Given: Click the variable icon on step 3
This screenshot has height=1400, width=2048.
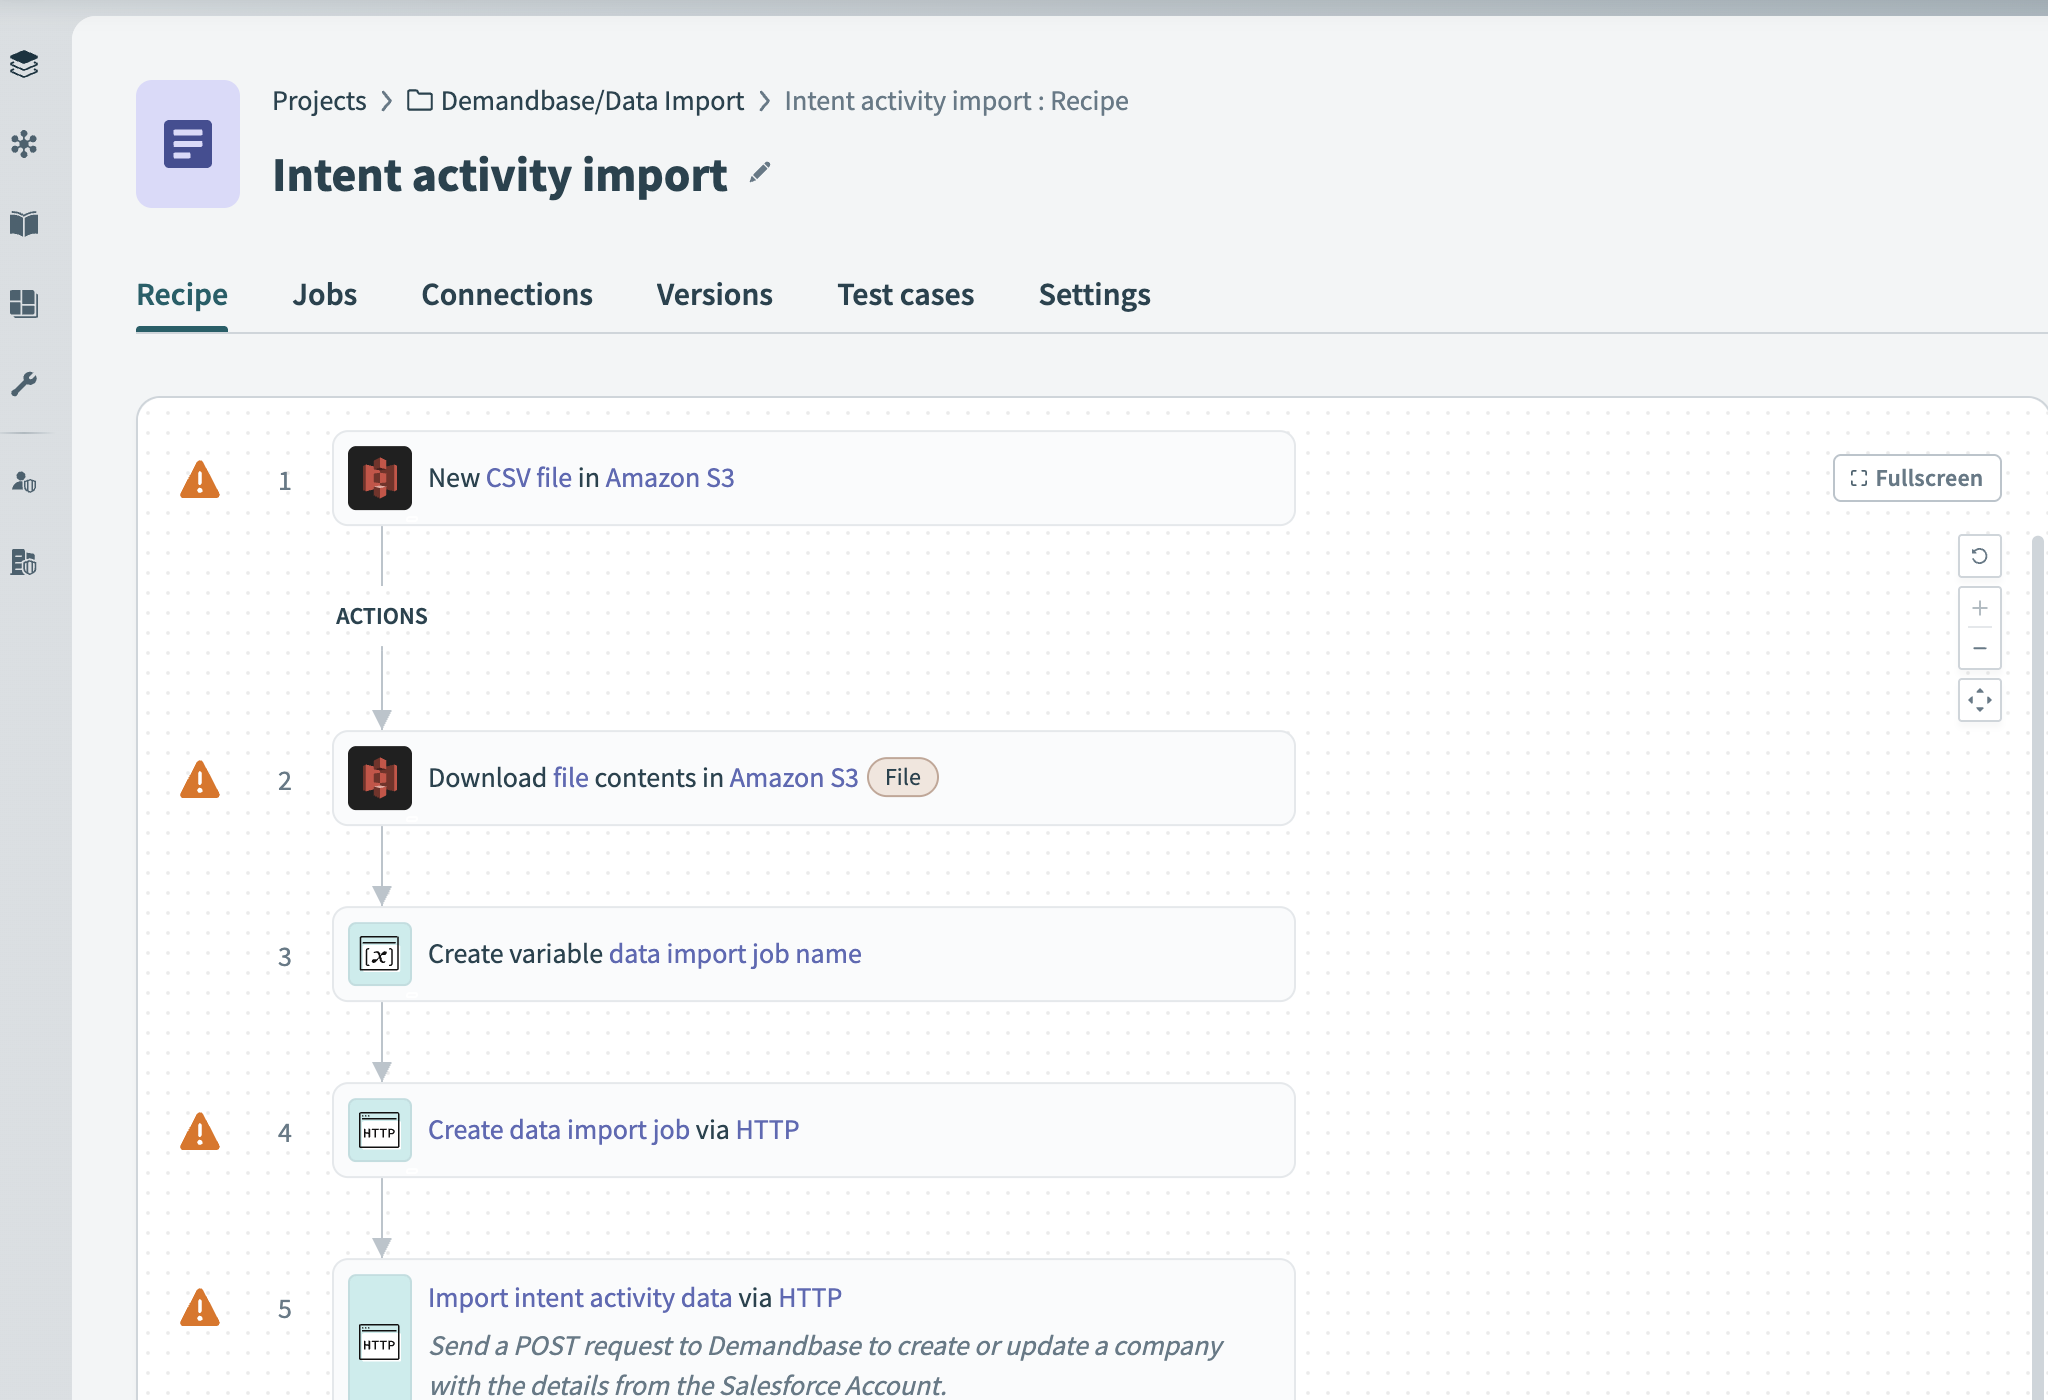Looking at the screenshot, I should (380, 954).
